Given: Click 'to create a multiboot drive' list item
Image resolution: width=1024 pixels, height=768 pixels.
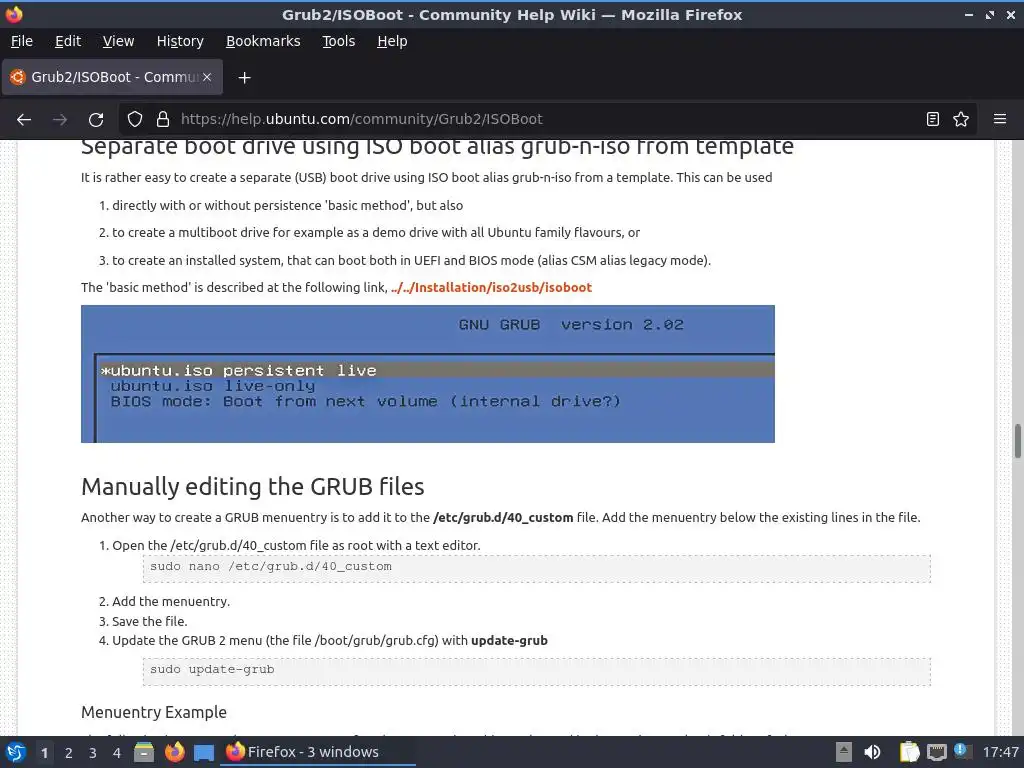Looking at the screenshot, I should [x=370, y=232].
